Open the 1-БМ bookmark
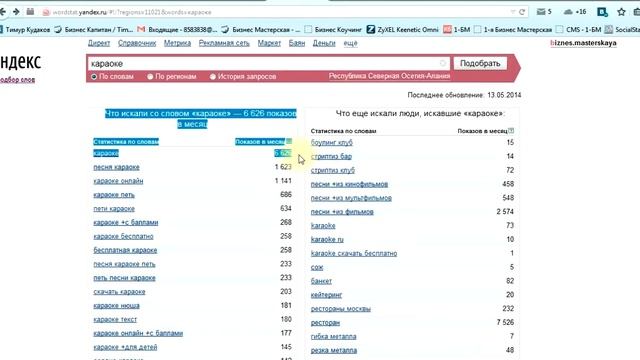This screenshot has width=640, height=360. (x=457, y=29)
